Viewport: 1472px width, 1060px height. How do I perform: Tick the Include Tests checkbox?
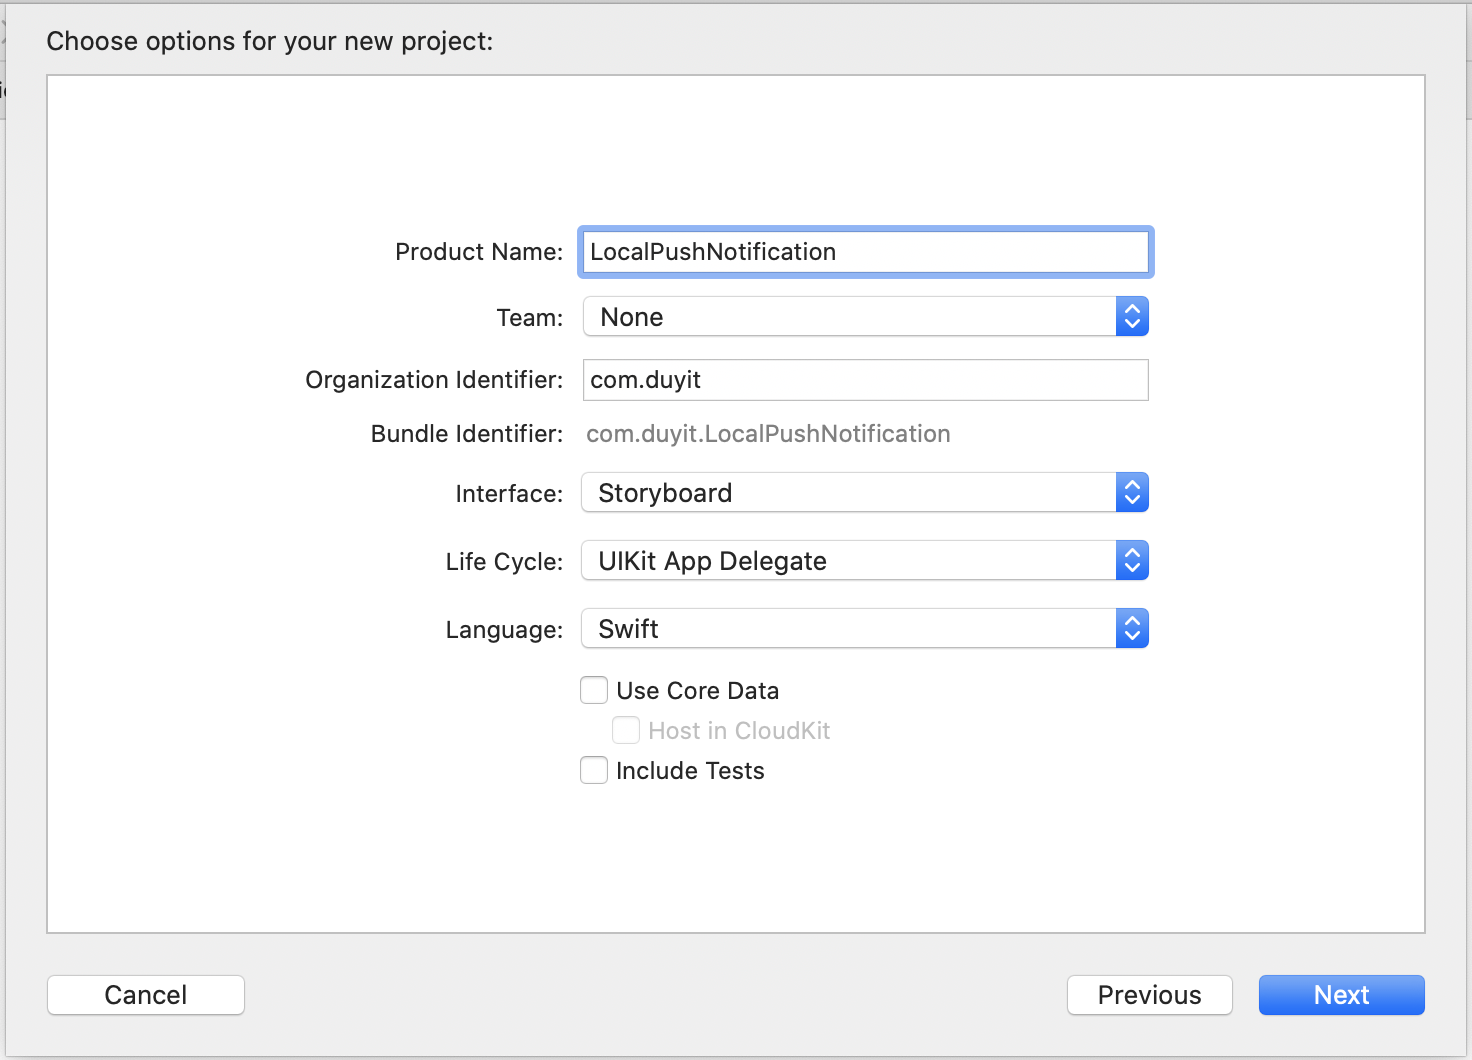(594, 771)
